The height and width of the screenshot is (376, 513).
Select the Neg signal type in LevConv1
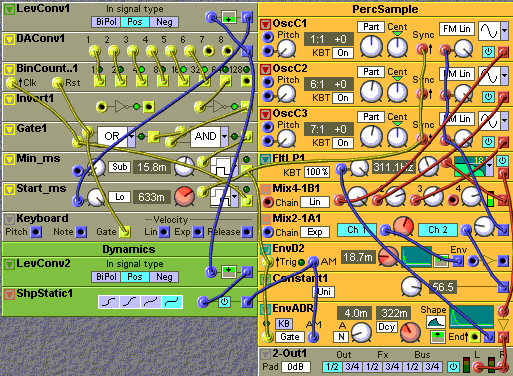pos(164,22)
